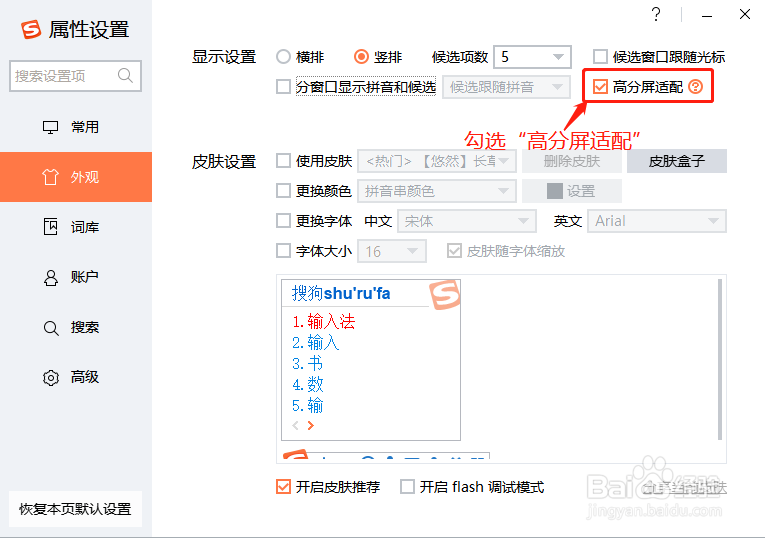Click 恢复本页默认设置 button
Image resolution: width=765 pixels, height=538 pixels.
pos(76,509)
